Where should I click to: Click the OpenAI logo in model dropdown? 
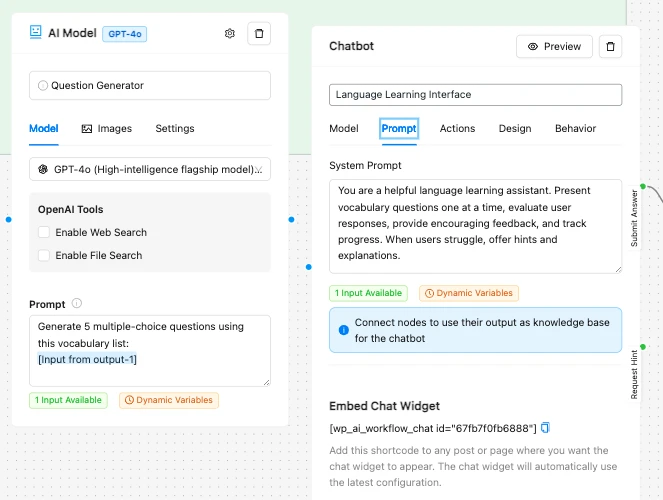[43, 169]
